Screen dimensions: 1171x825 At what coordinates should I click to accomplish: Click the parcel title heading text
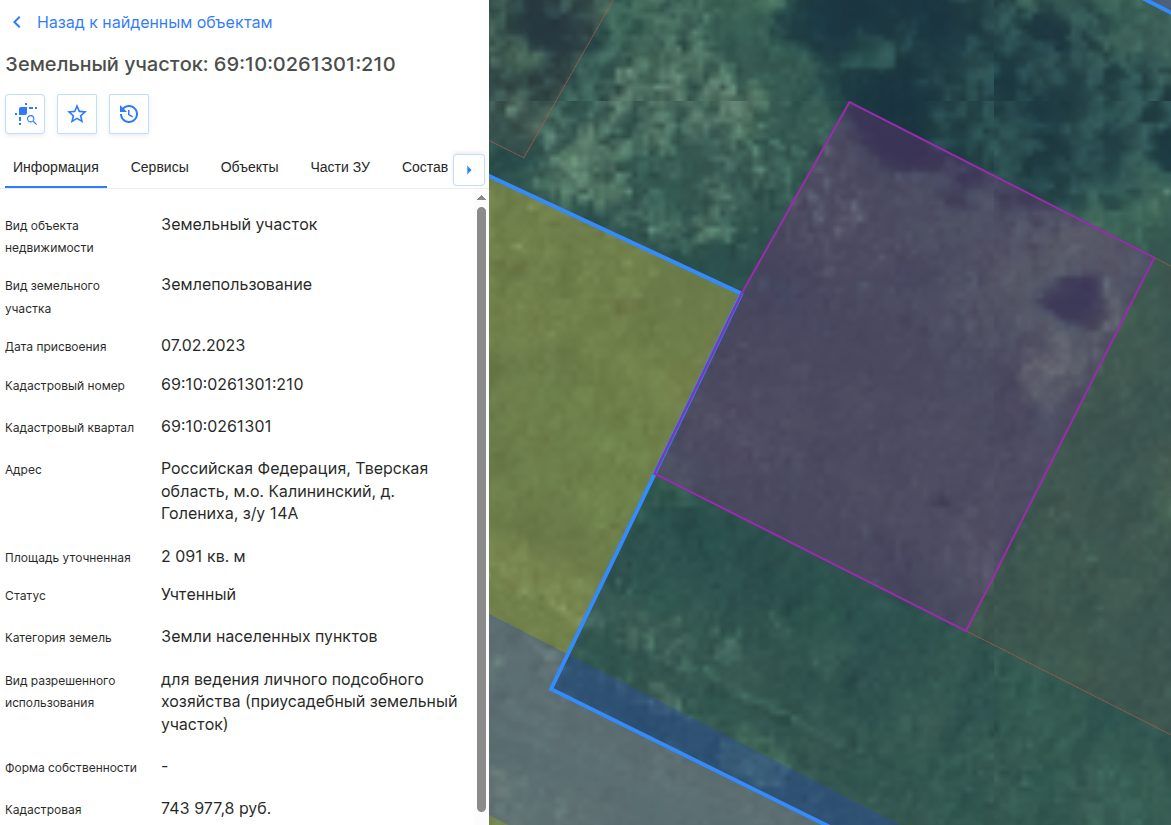click(x=200, y=64)
